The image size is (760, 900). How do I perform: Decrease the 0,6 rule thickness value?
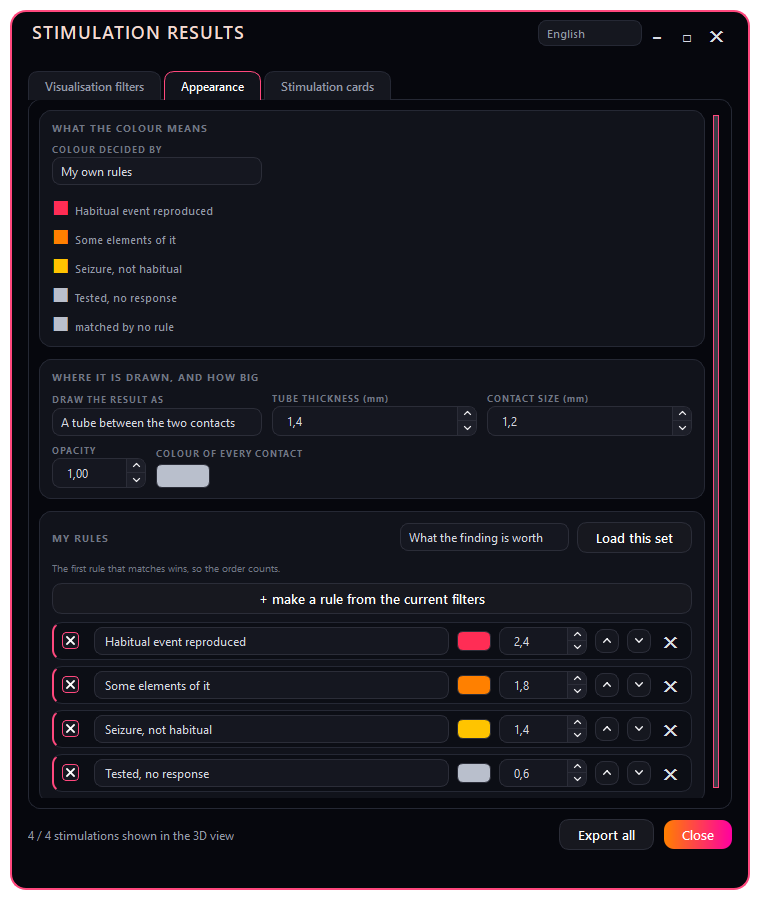click(577, 781)
